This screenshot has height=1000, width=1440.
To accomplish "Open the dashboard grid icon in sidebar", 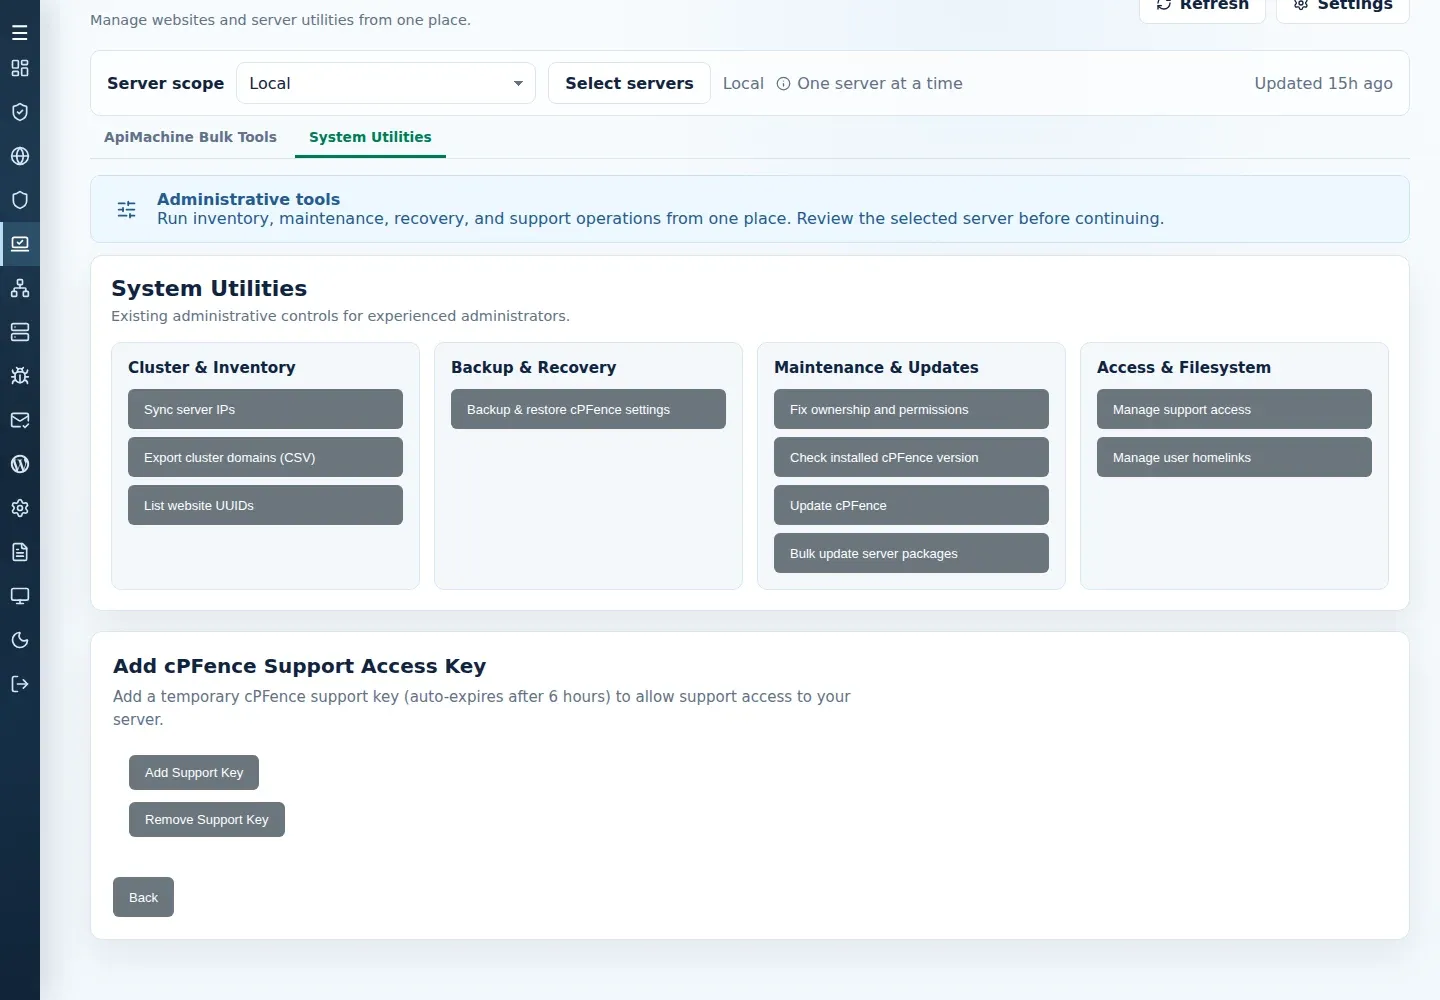I will (x=20, y=68).
